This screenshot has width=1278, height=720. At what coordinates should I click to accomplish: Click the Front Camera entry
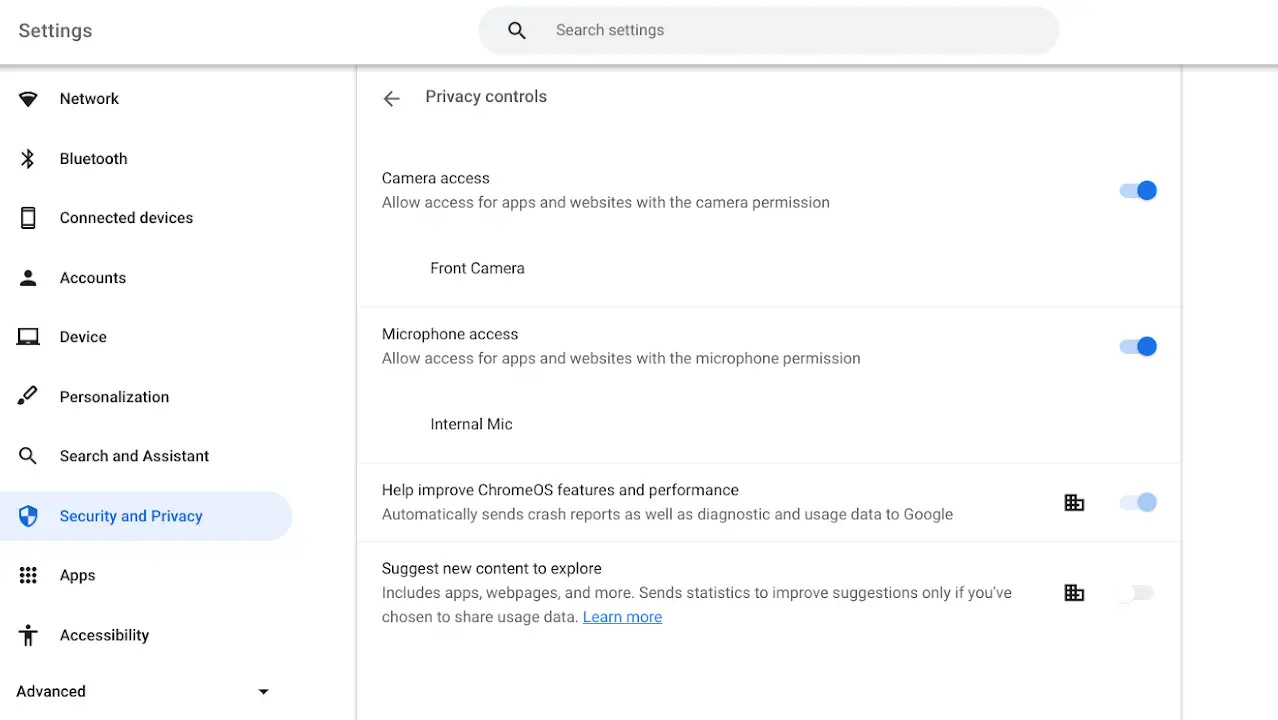[x=477, y=268]
